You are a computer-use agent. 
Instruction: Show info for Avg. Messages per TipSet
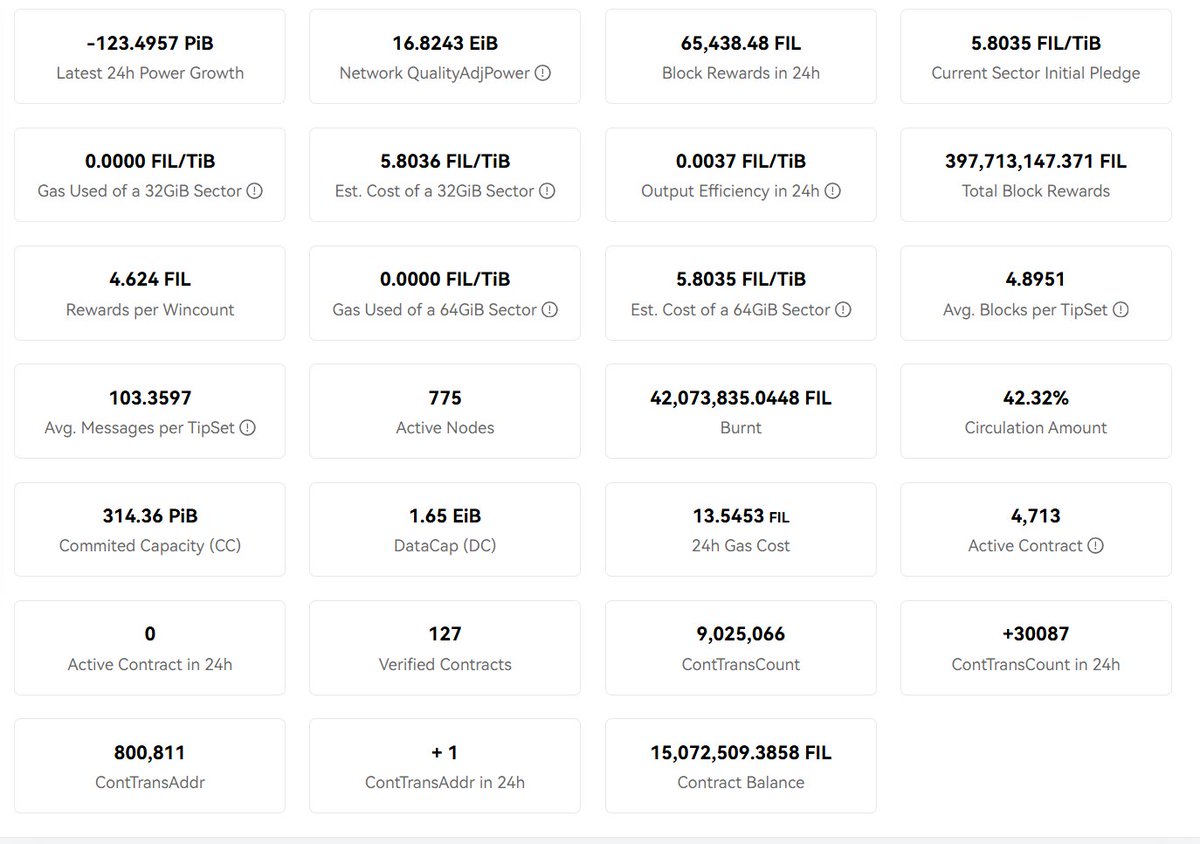tap(247, 428)
